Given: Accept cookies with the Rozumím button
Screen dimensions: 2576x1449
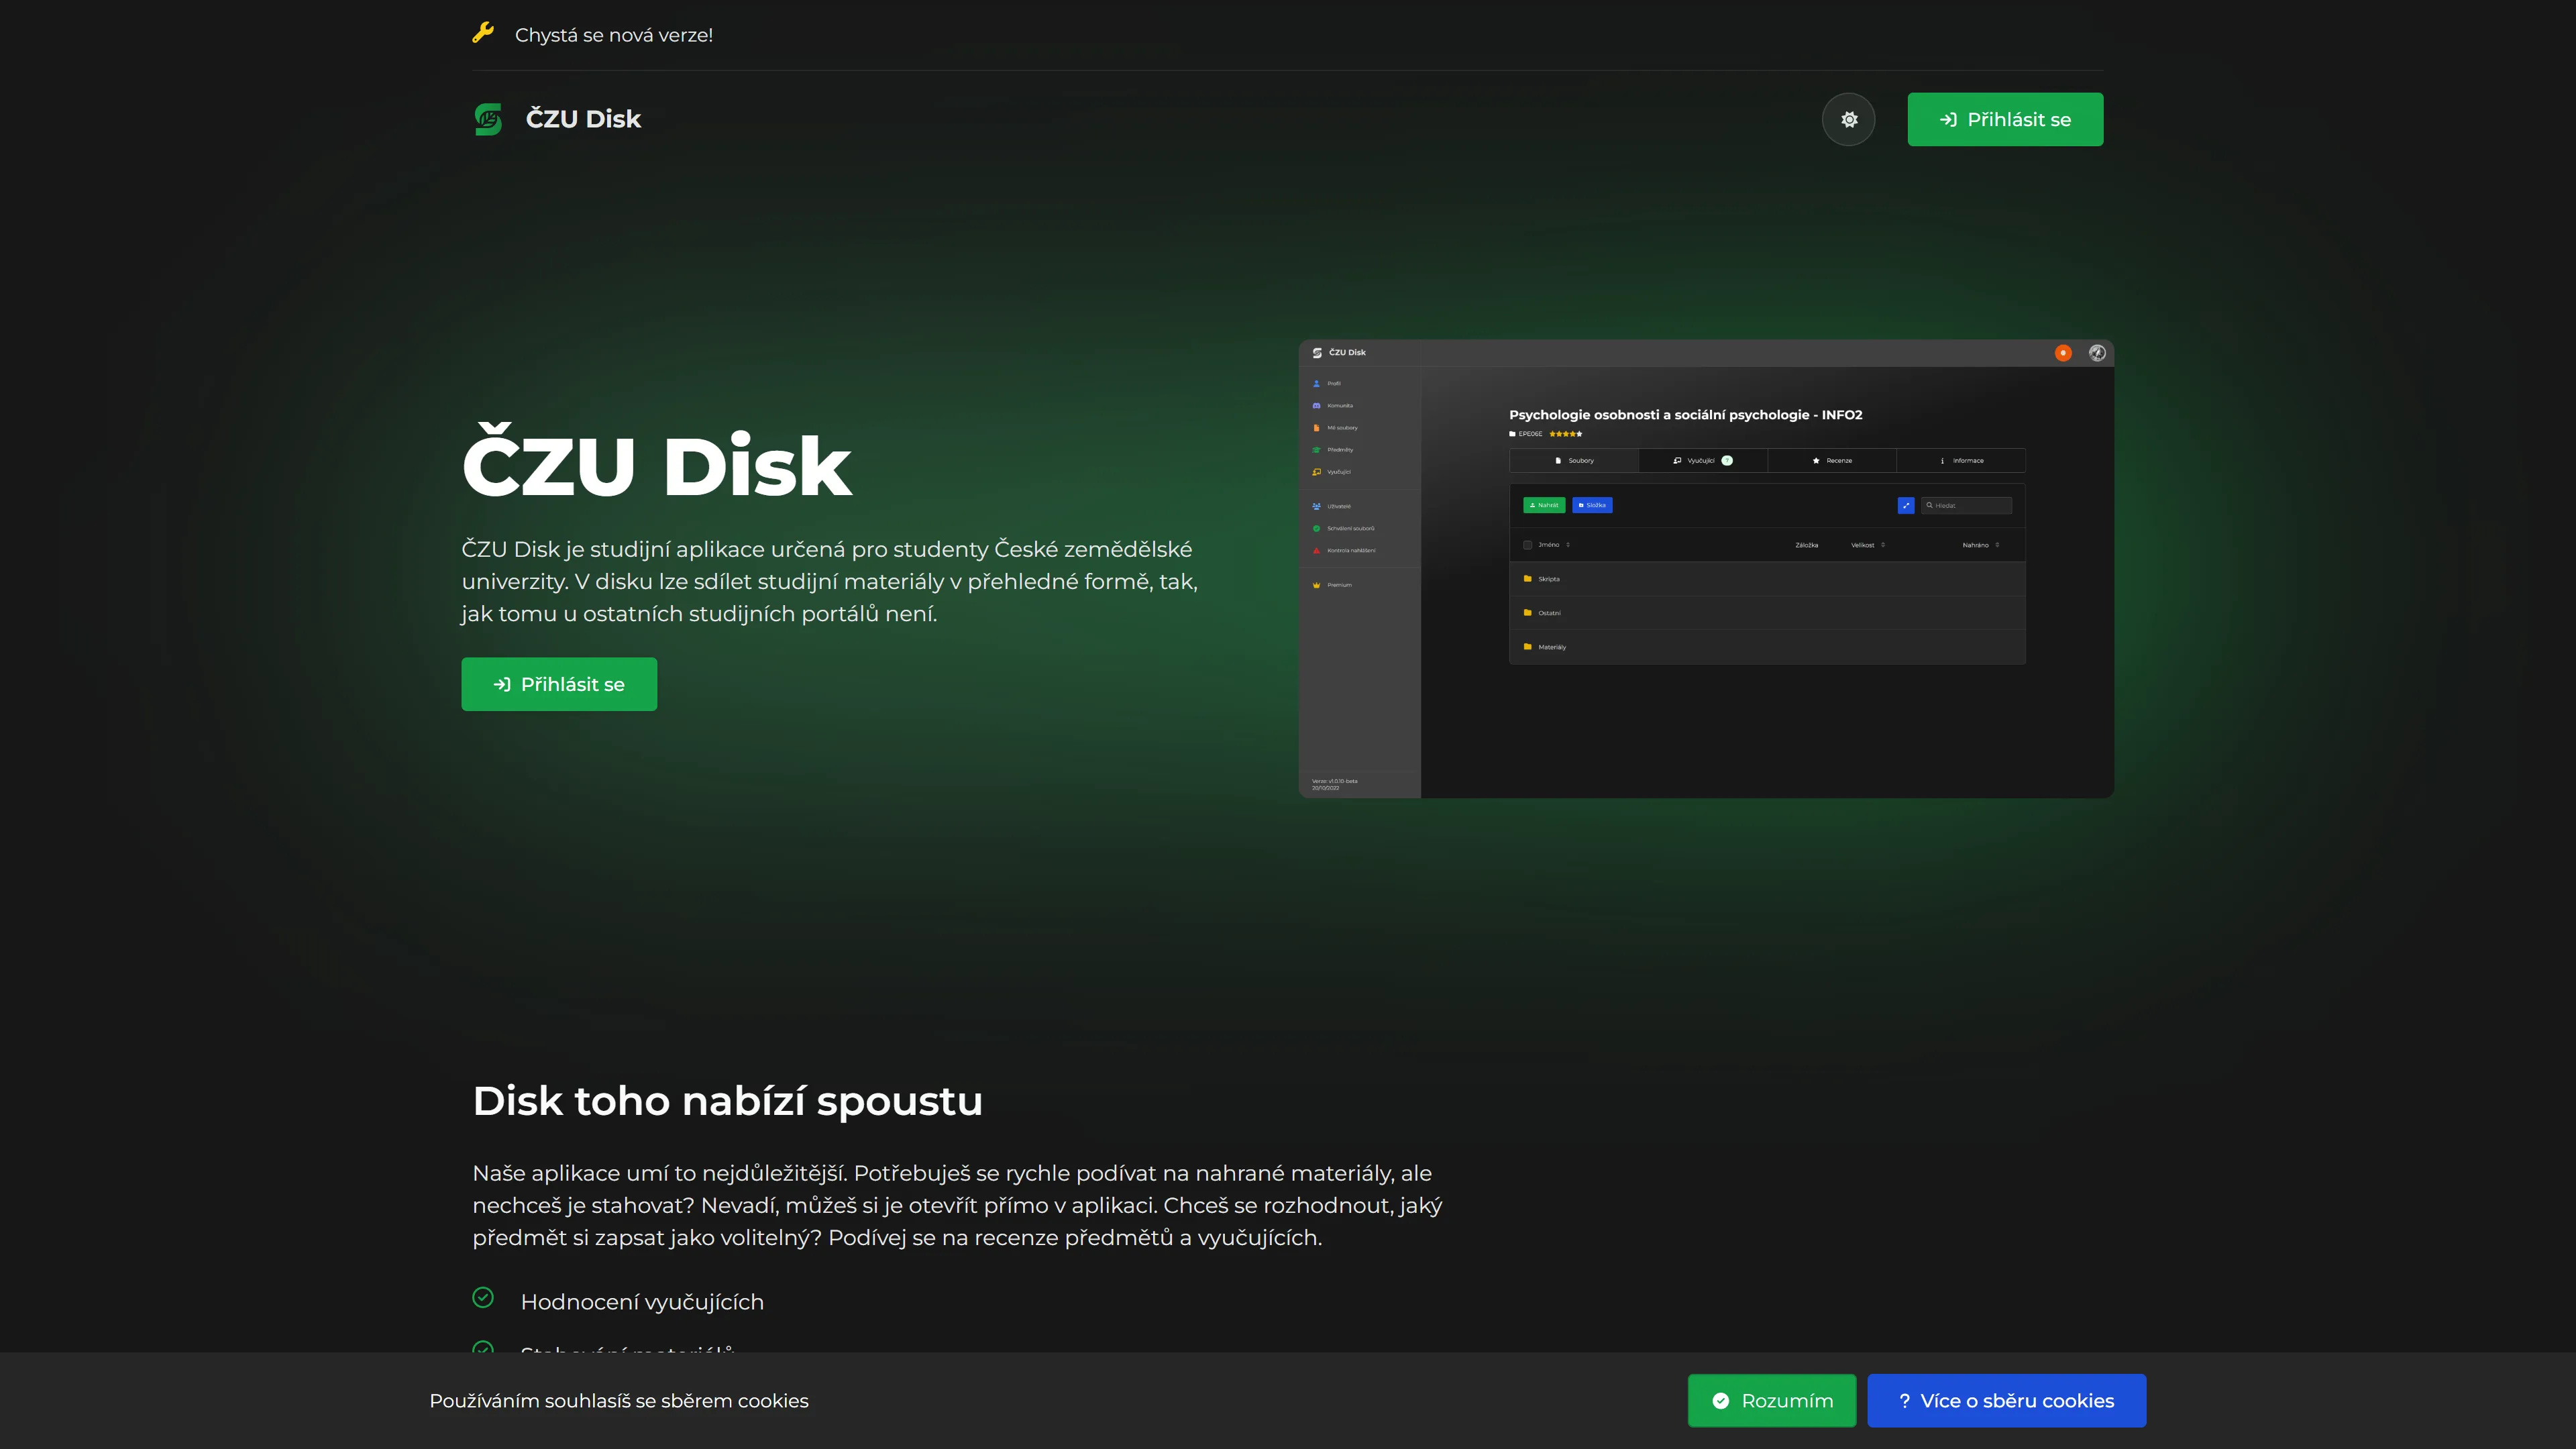Looking at the screenshot, I should [x=1771, y=1400].
